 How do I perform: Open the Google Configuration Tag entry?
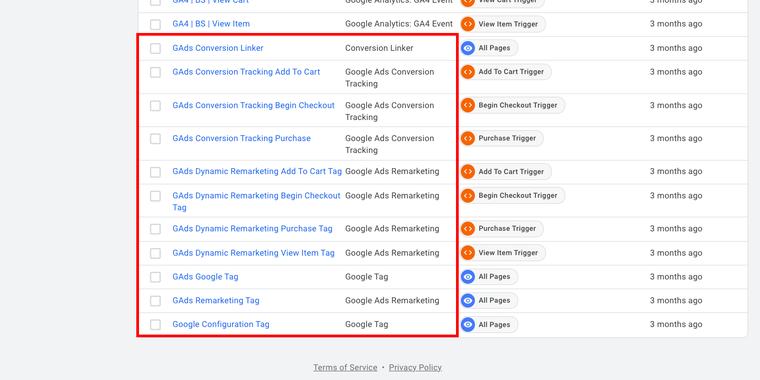tap(221, 324)
